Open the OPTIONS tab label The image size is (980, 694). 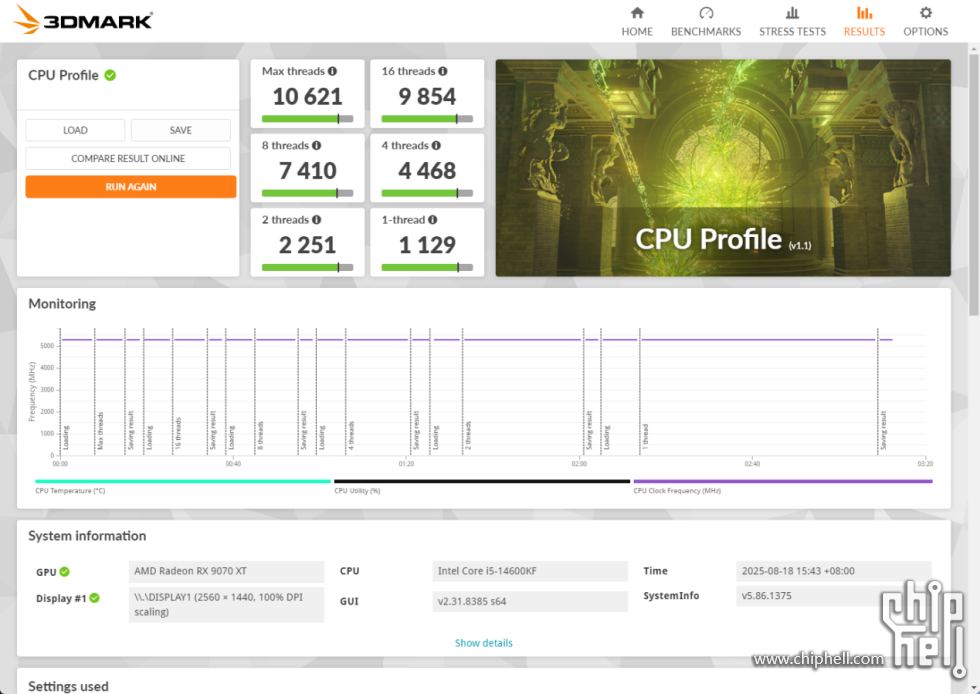coord(926,31)
